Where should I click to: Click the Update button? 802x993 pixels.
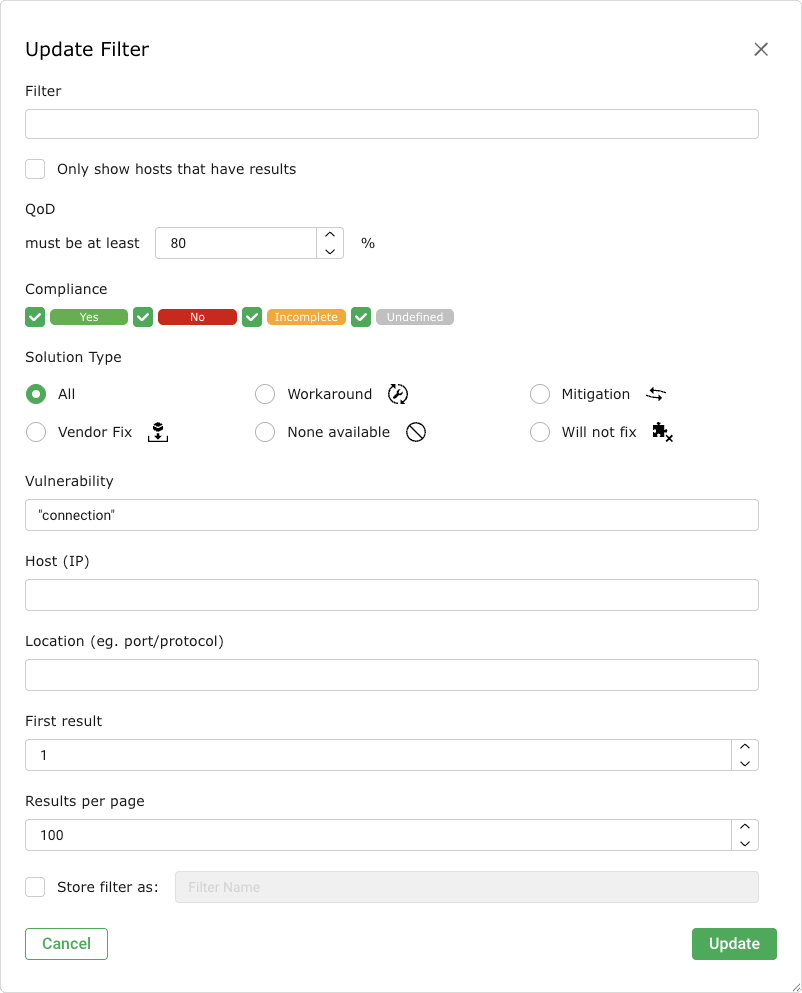pos(734,944)
